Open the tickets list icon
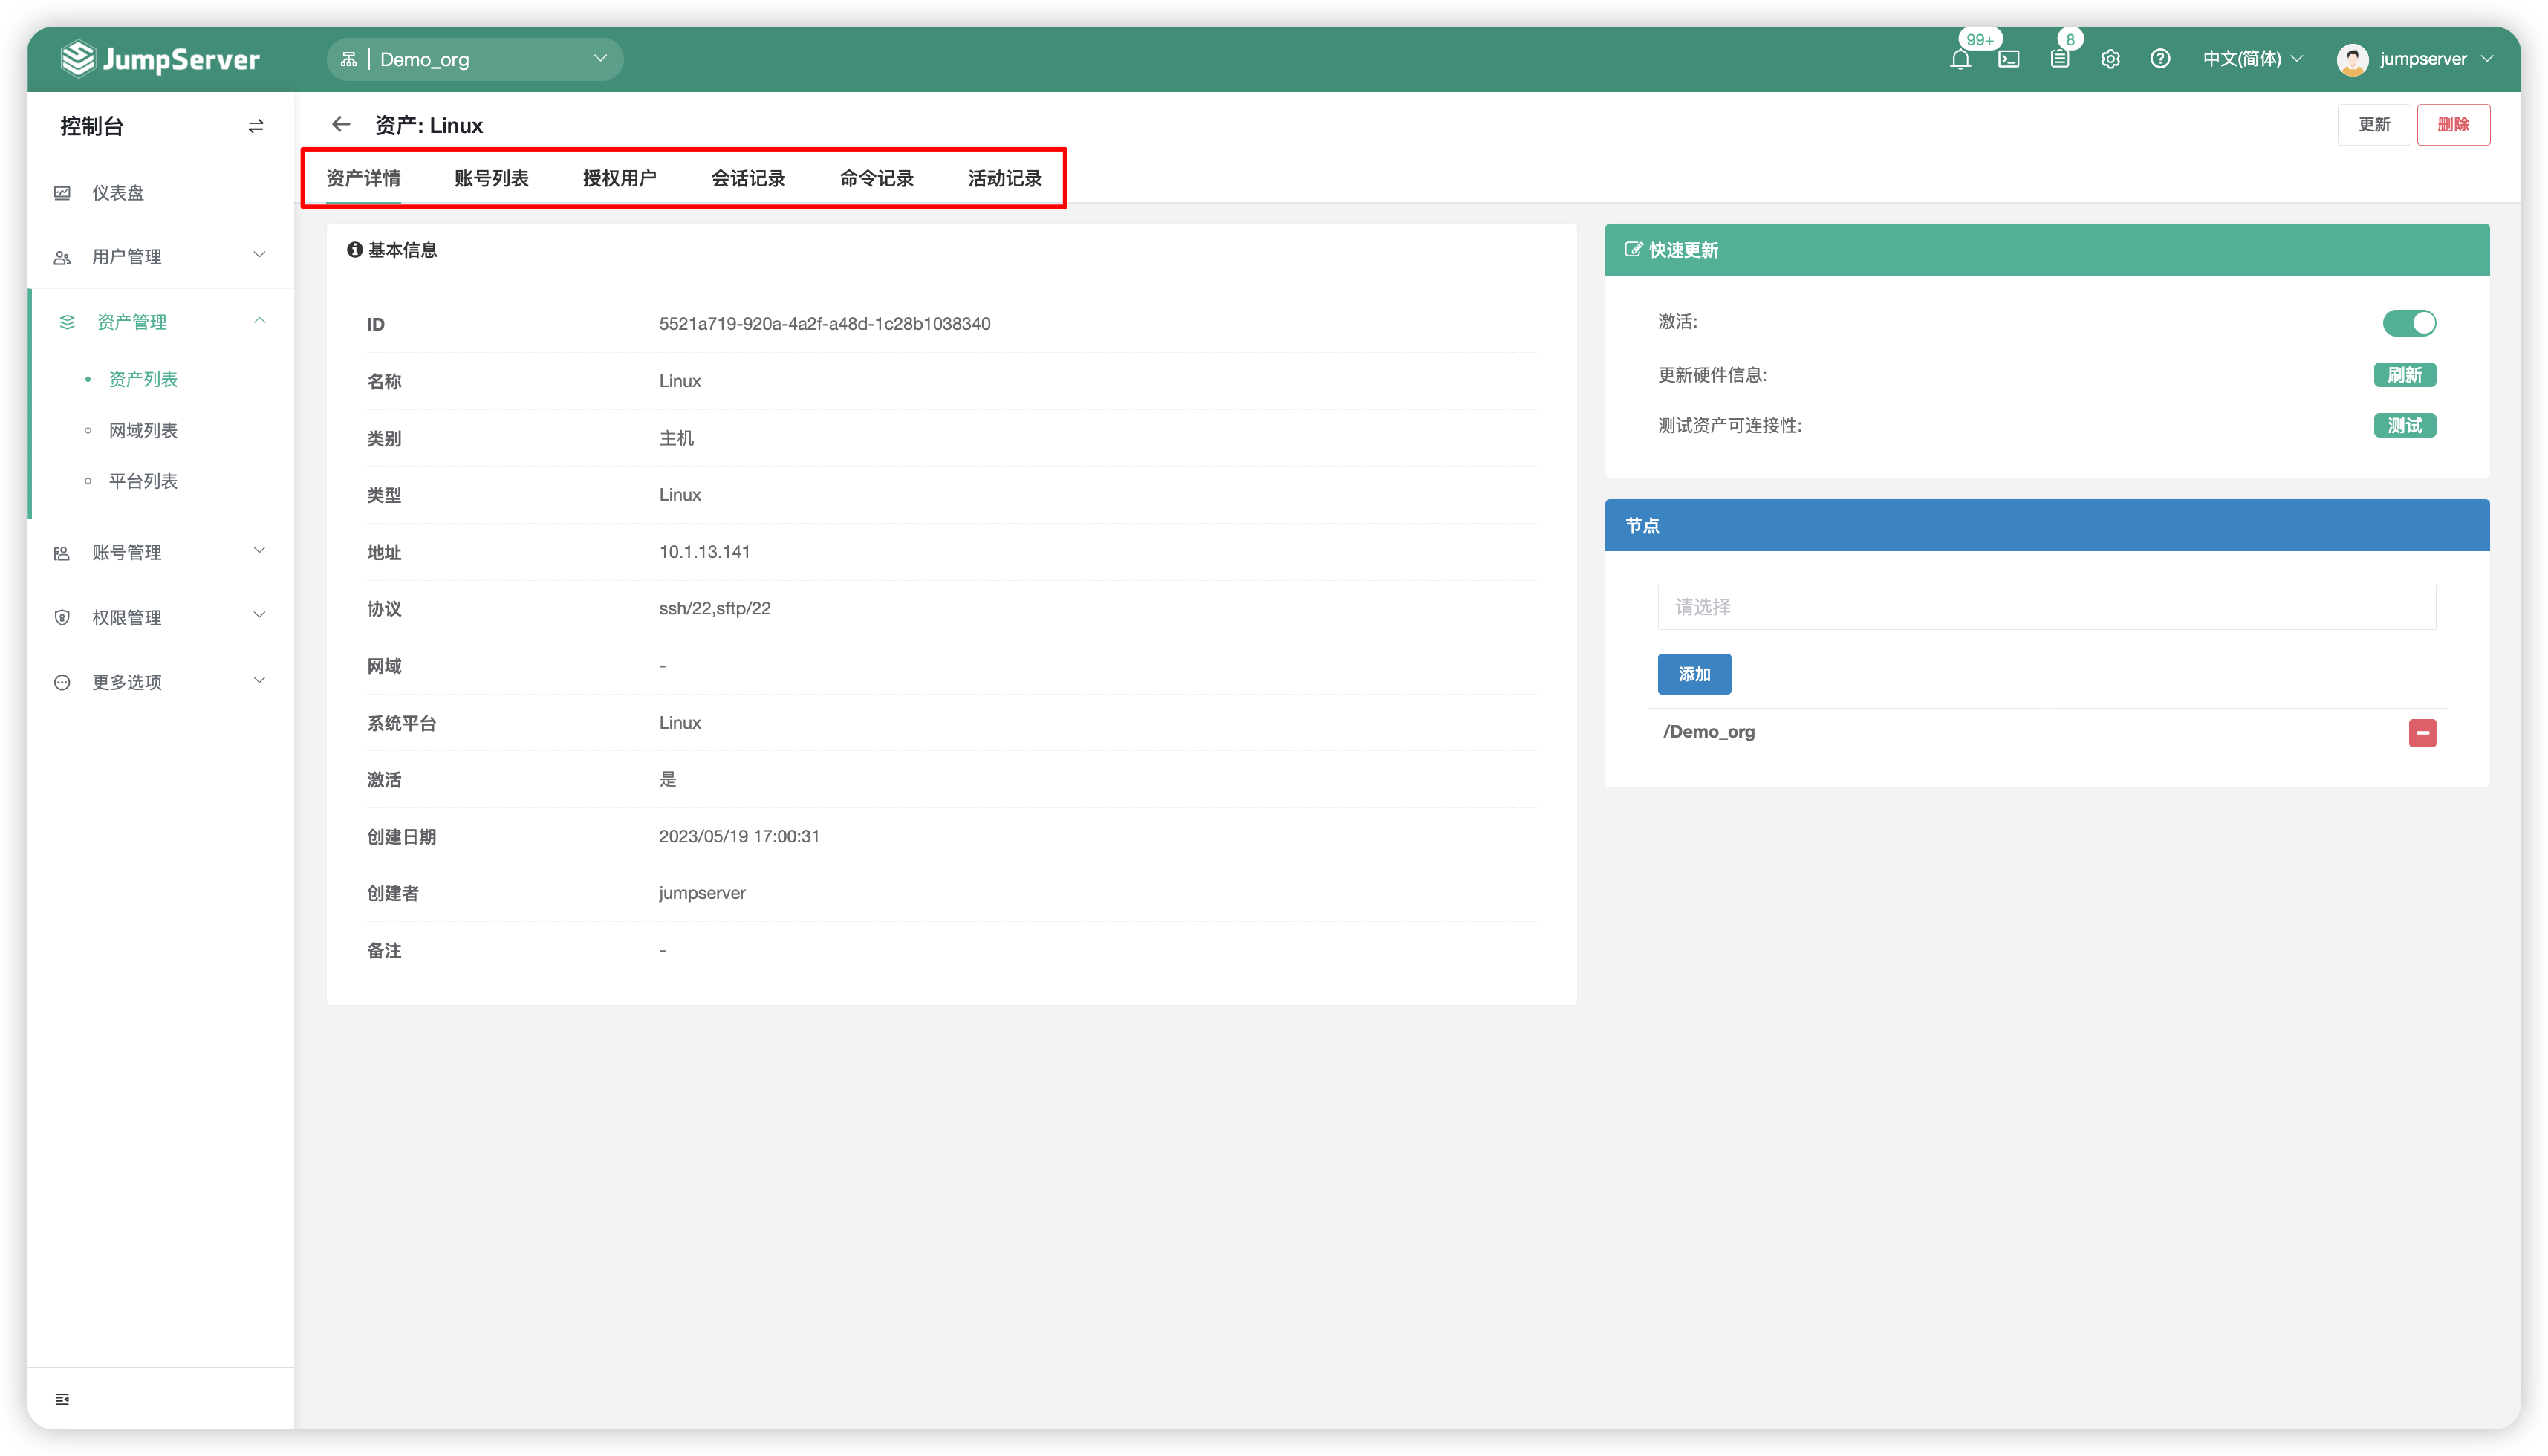This screenshot has height=1456, width=2548. tap(2060, 59)
